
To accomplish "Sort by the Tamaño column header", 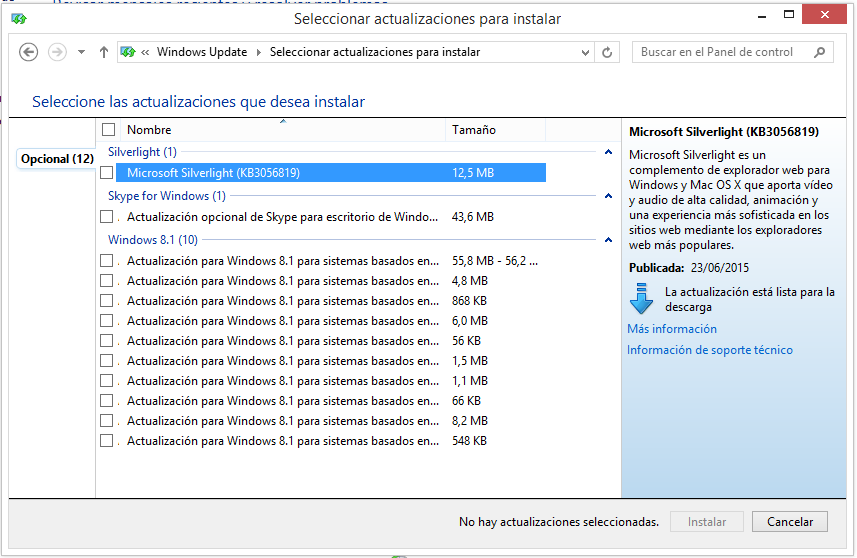I will click(496, 130).
